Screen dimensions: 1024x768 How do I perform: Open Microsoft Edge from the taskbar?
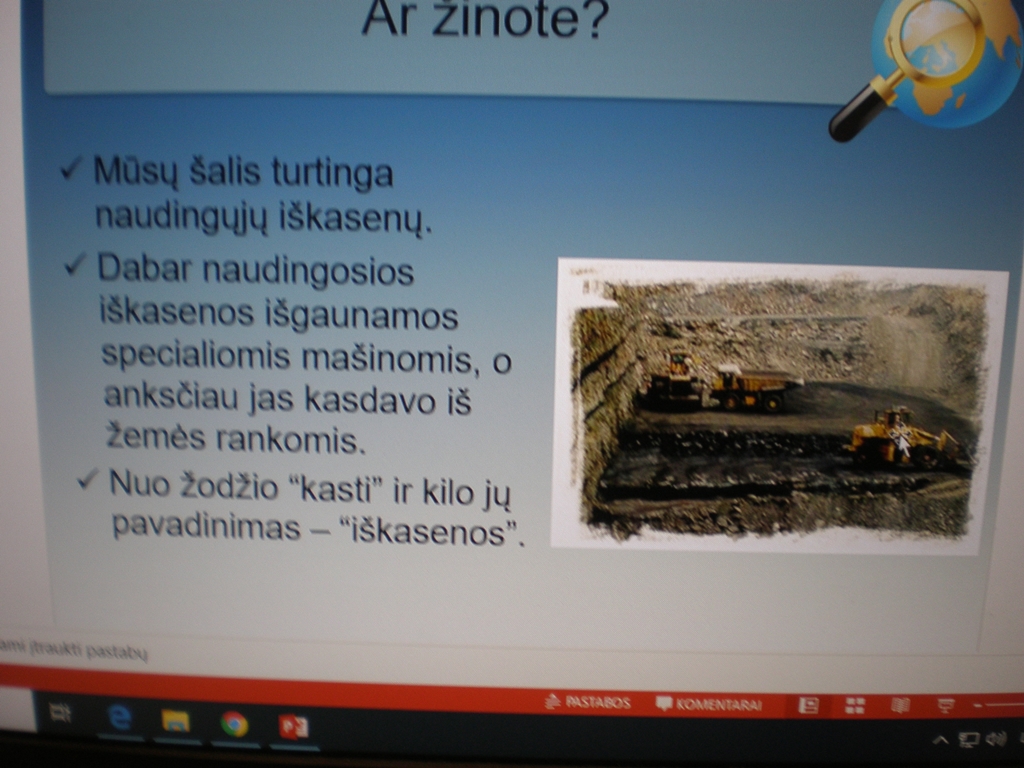120,718
